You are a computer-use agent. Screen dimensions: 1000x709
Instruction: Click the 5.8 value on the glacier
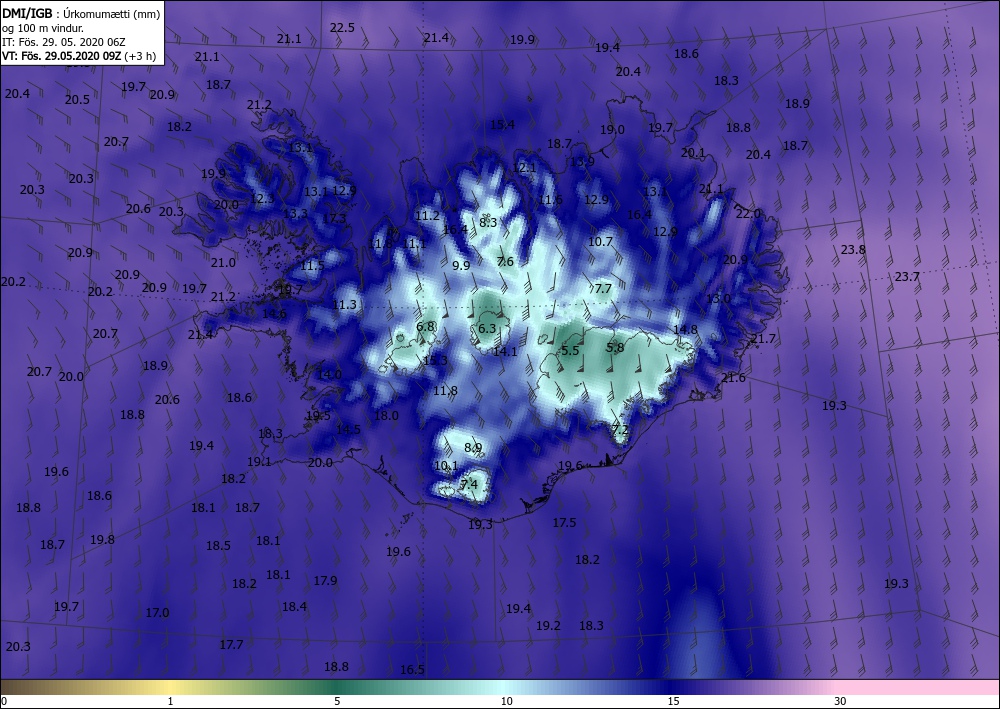click(x=615, y=347)
